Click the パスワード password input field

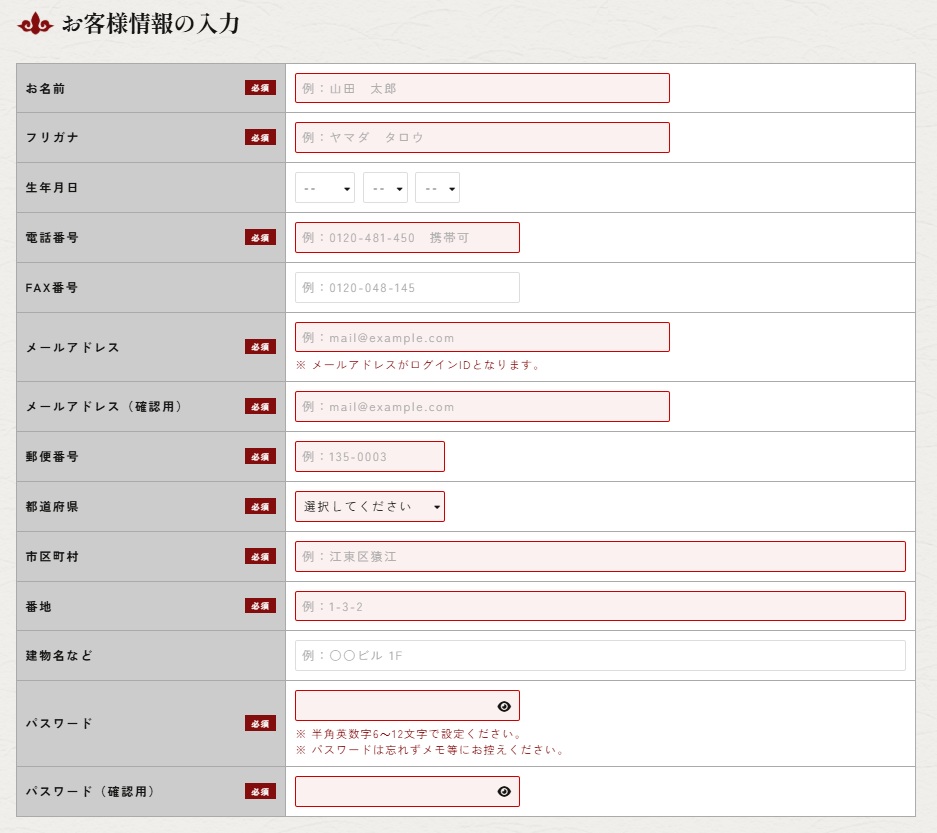pyautogui.click(x=395, y=706)
